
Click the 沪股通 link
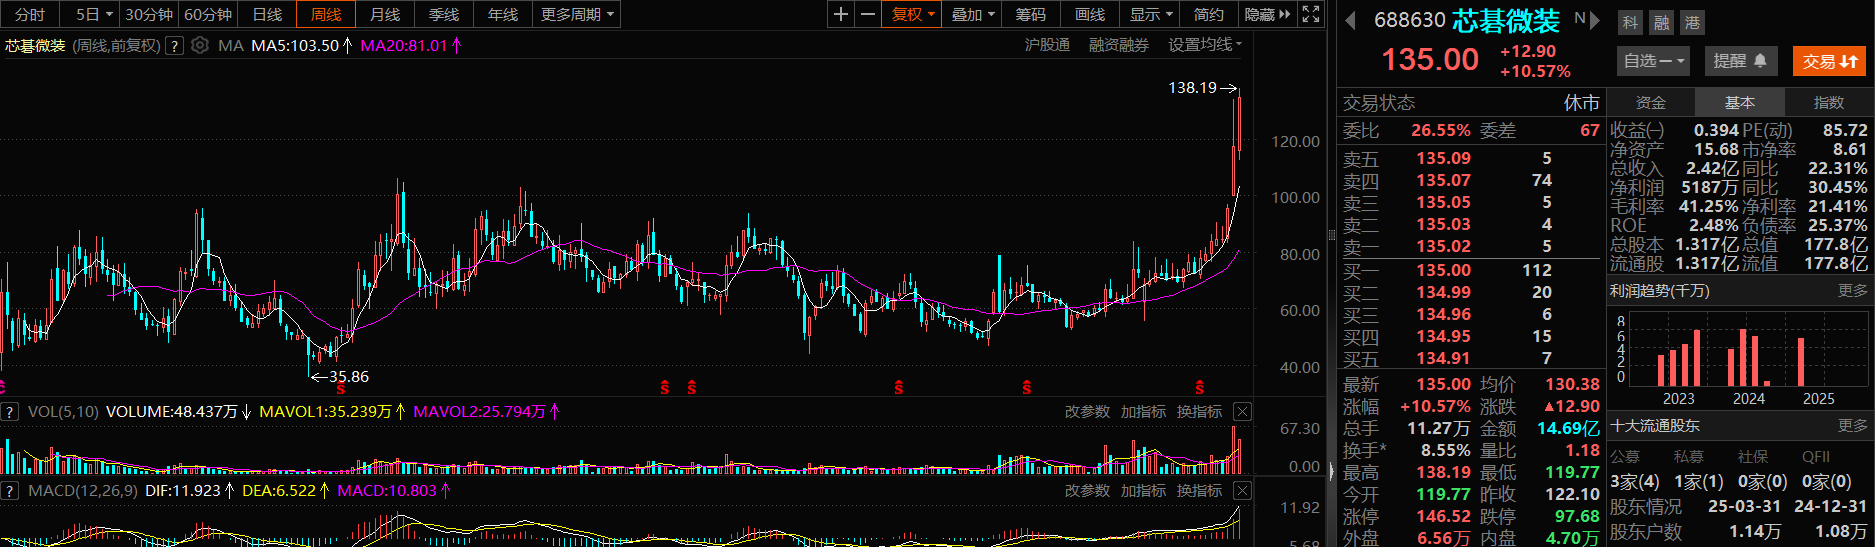coord(1047,45)
